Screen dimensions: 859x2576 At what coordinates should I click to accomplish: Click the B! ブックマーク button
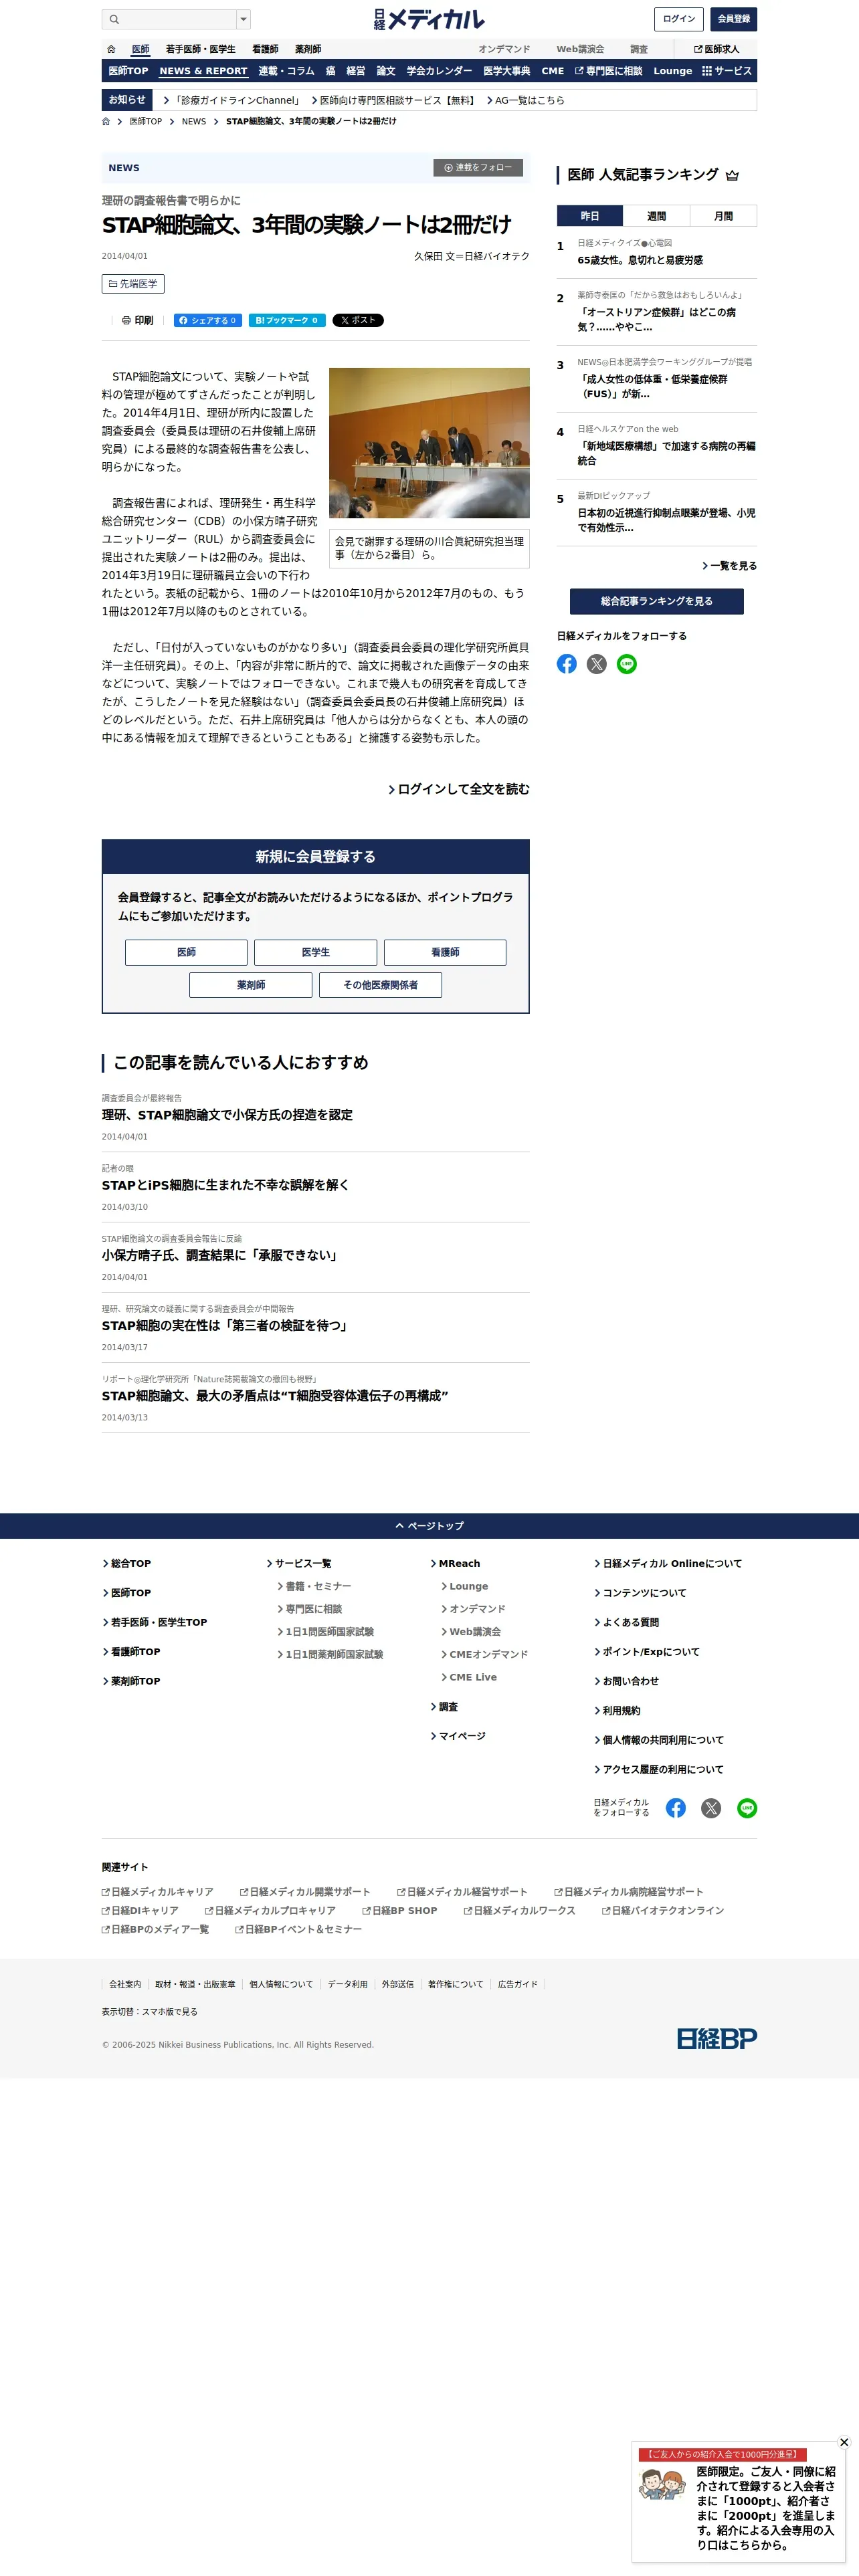[287, 321]
